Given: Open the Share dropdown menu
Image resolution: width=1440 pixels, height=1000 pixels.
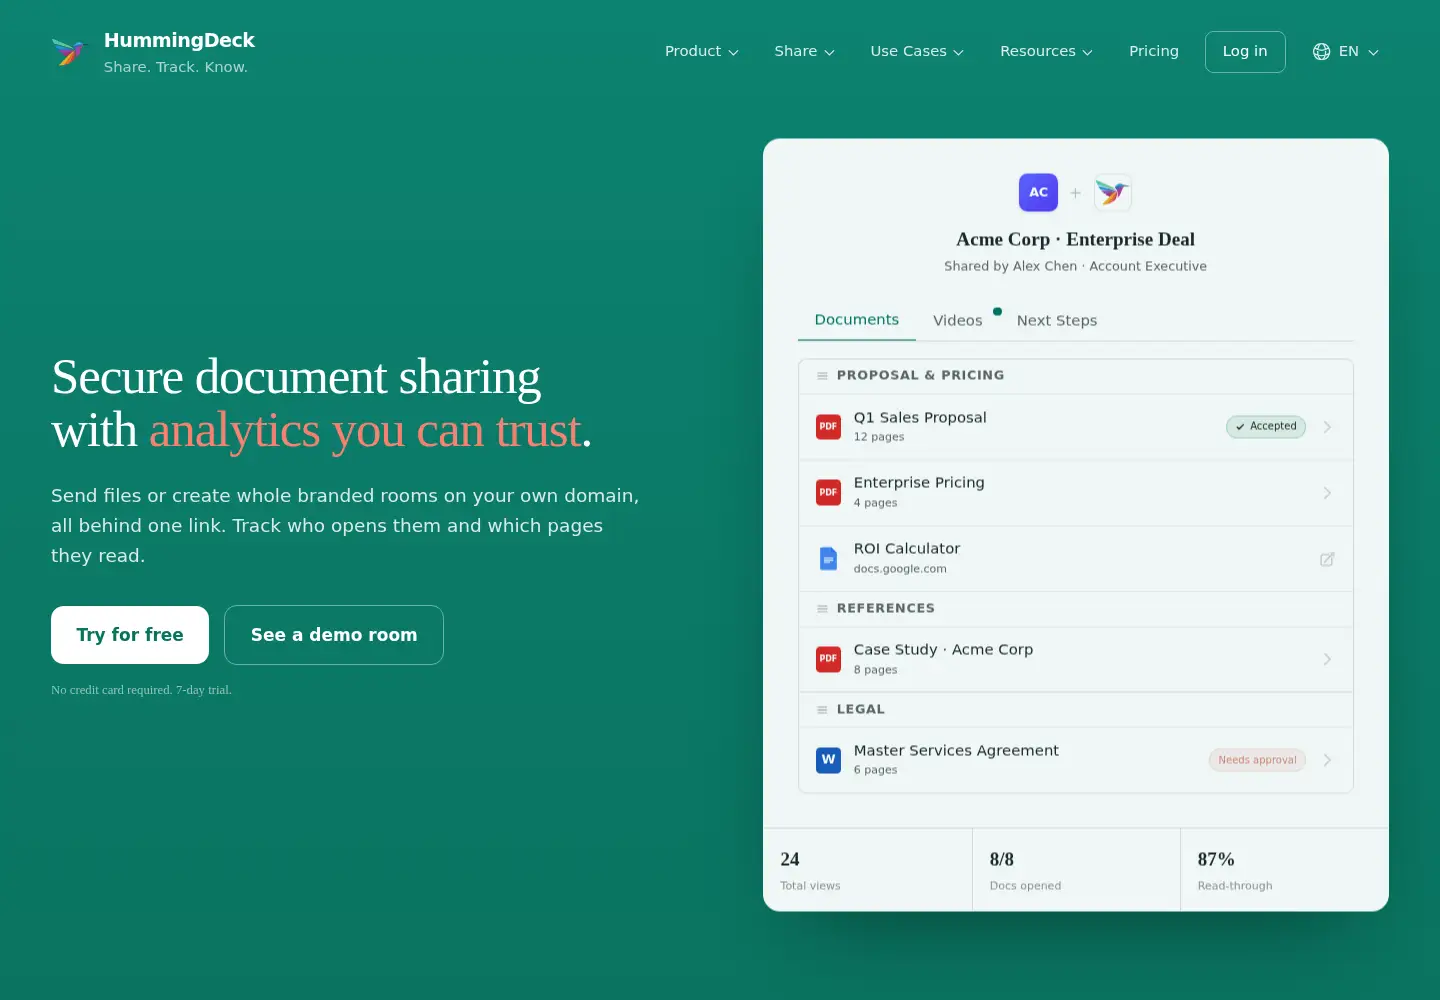Looking at the screenshot, I should 804,51.
